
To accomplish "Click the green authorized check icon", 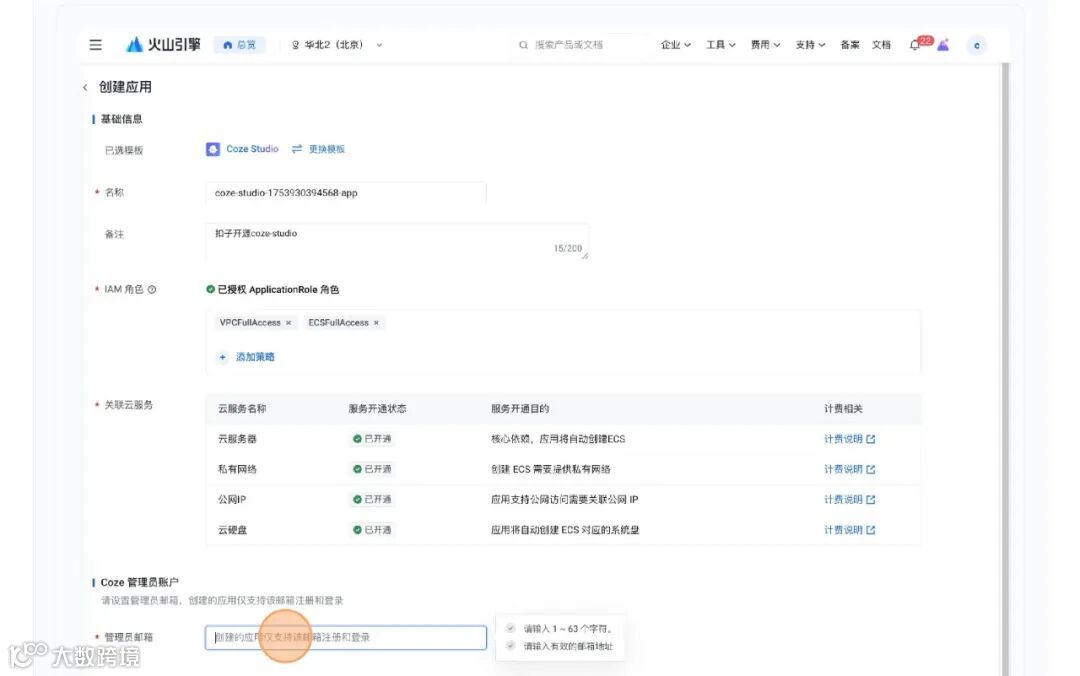I will (x=210, y=289).
